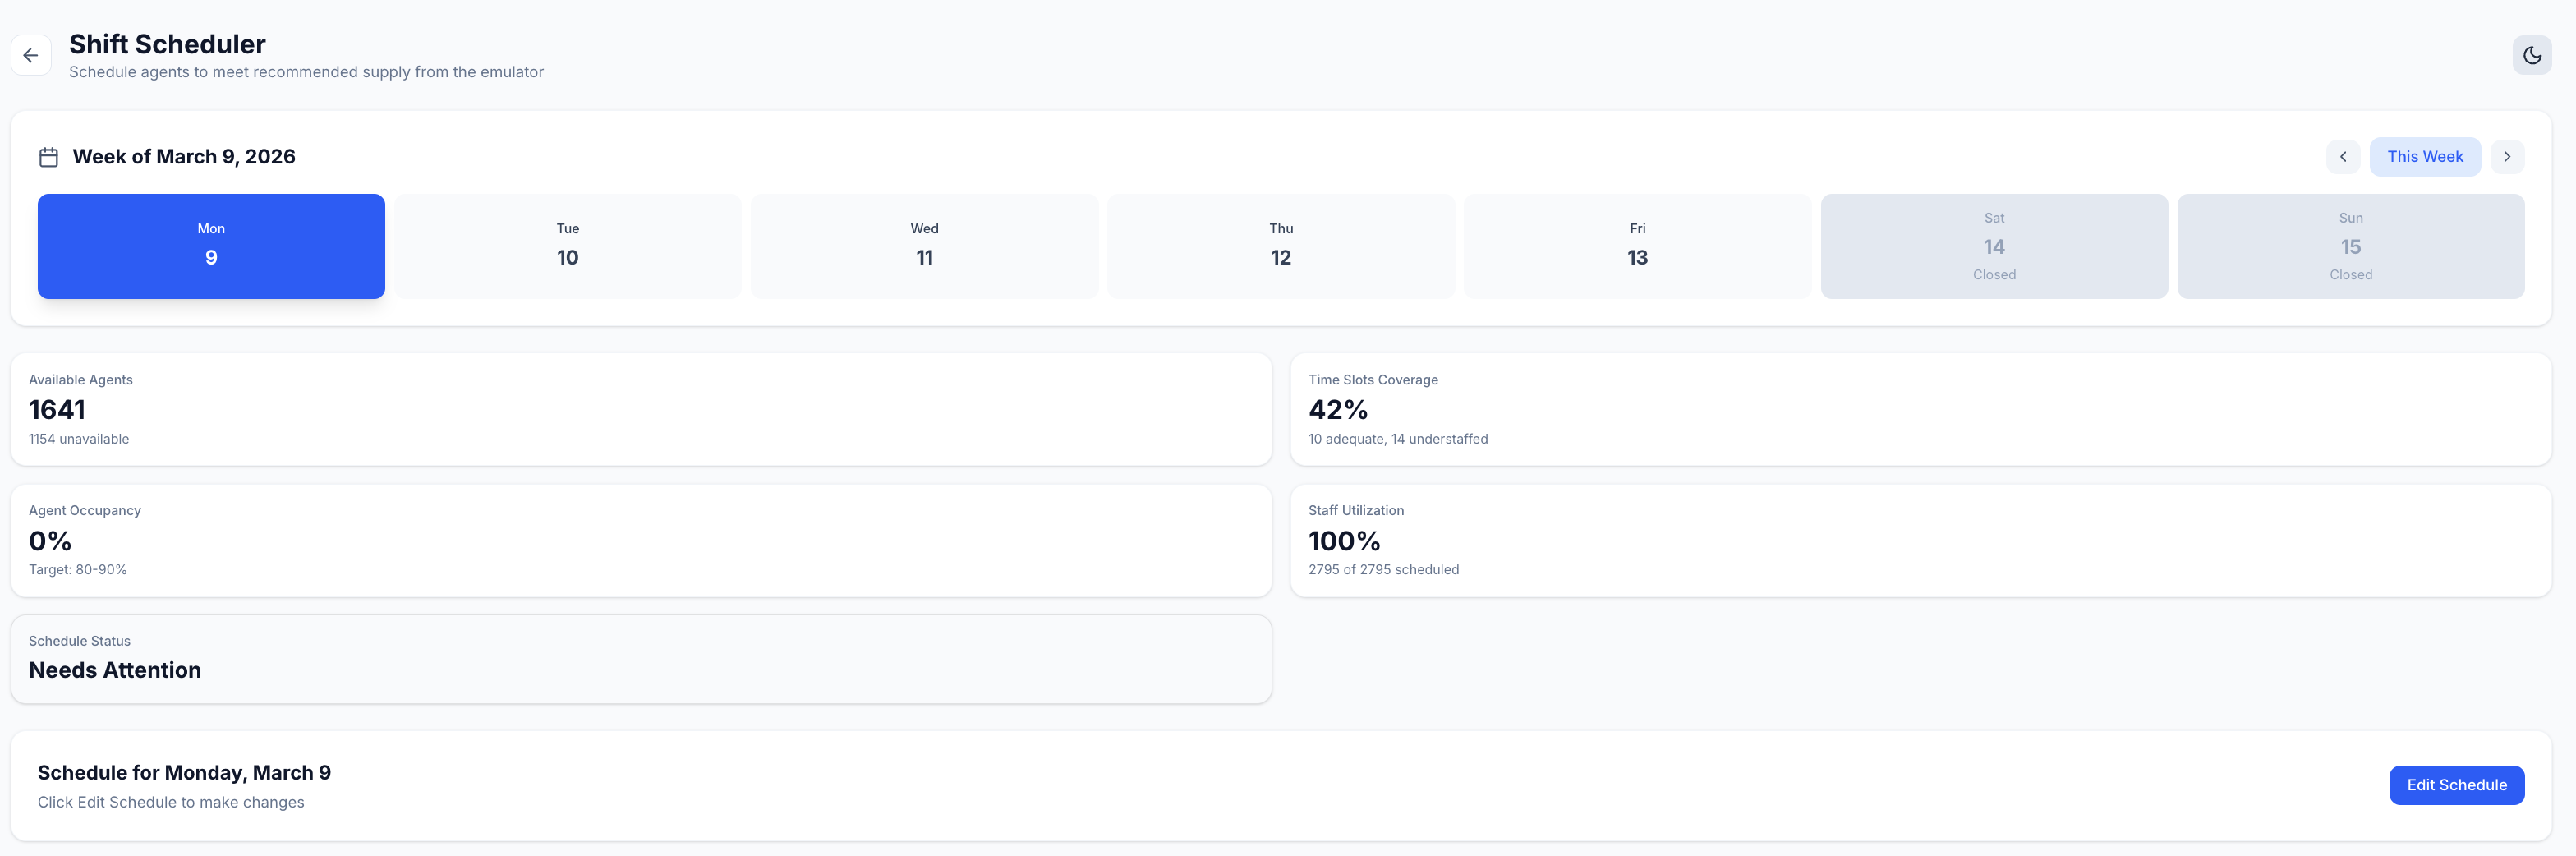Toggle dark mode with the moon icon
Screen dimensions: 2576x856
2532,54
